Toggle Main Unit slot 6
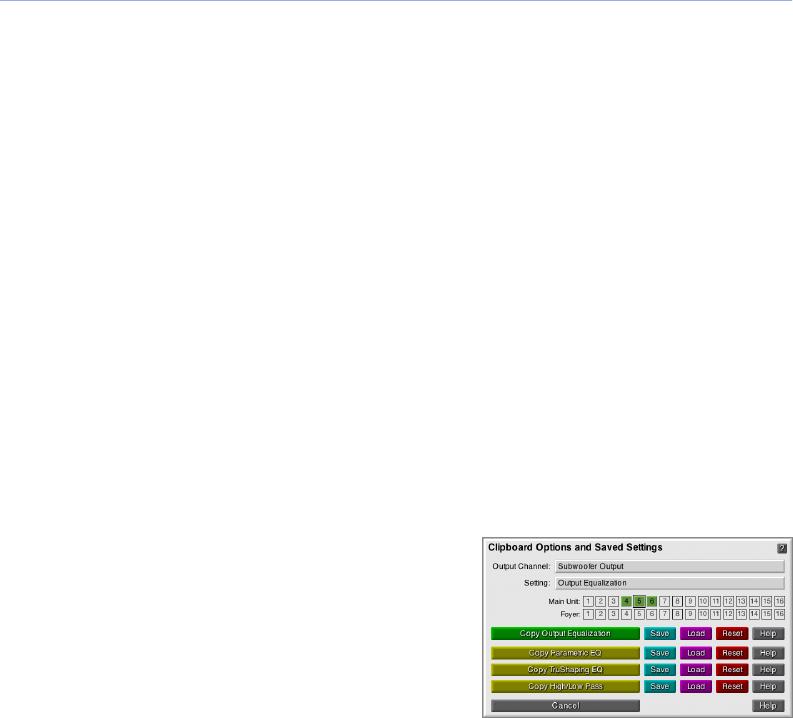Viewport: 793px width, 718px height. [x=652, y=601]
